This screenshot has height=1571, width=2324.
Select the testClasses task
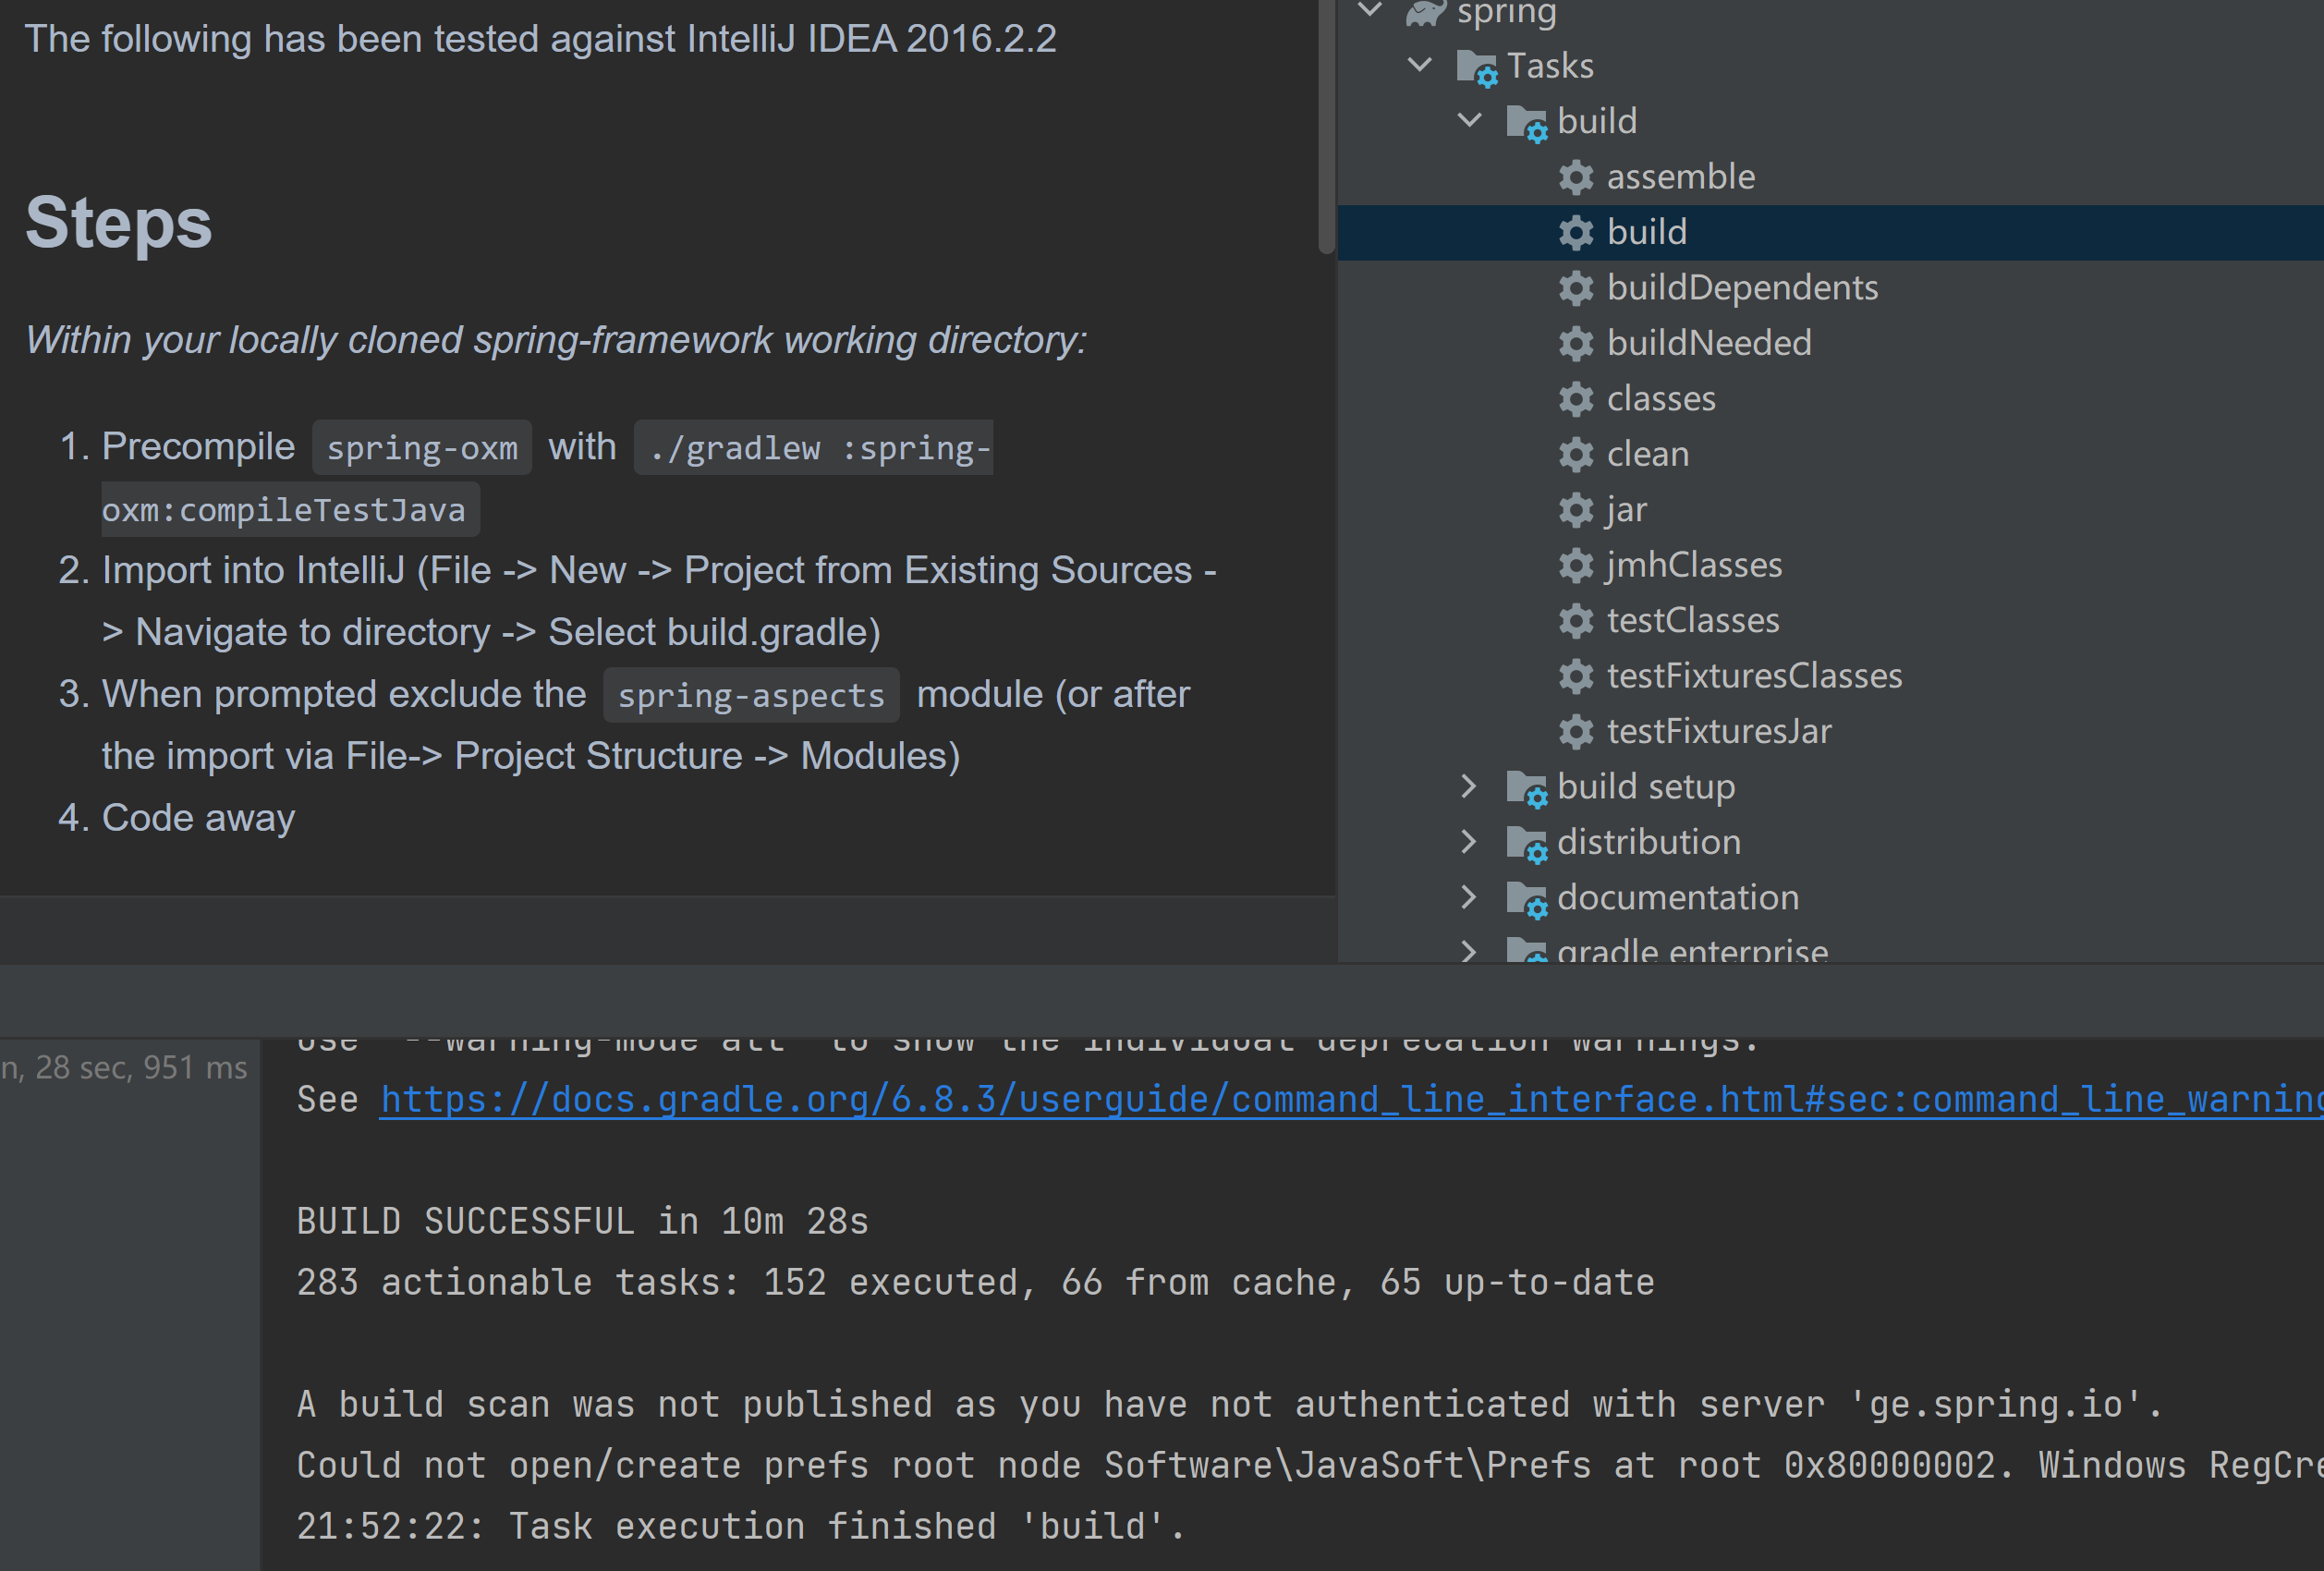(x=1693, y=621)
